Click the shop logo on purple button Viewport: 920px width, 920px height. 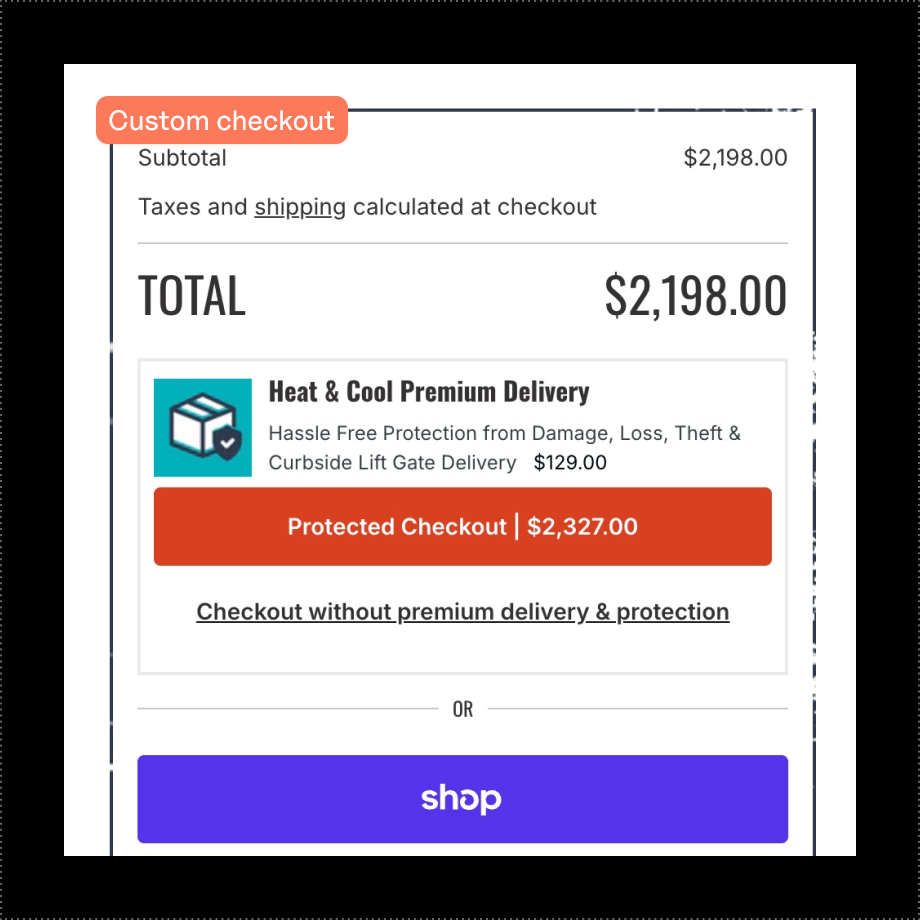pyautogui.click(x=461, y=799)
